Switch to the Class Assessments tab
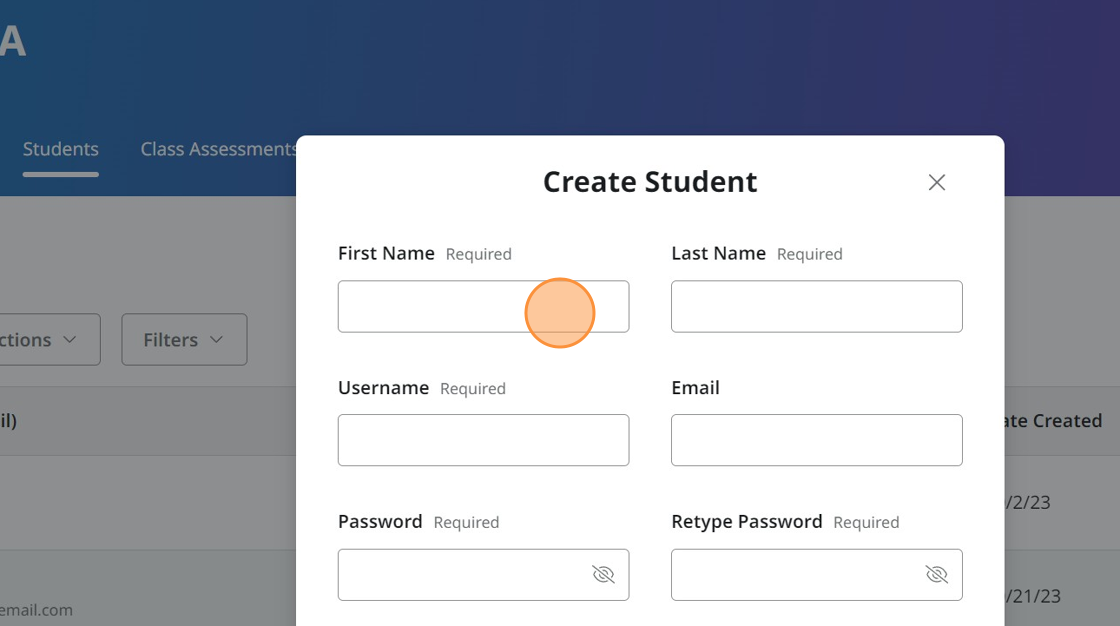1120x626 pixels. pyautogui.click(x=217, y=148)
